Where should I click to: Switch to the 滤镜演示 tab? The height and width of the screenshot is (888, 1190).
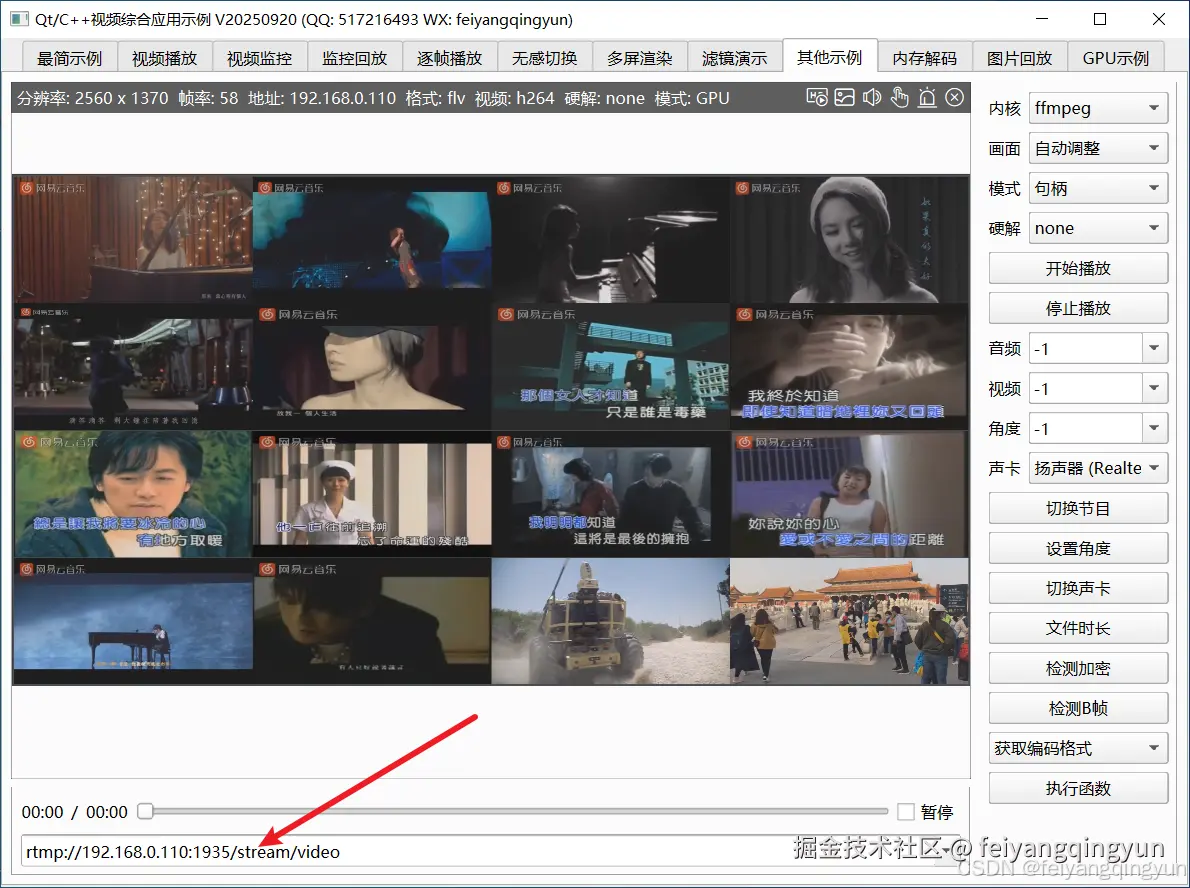pos(735,58)
